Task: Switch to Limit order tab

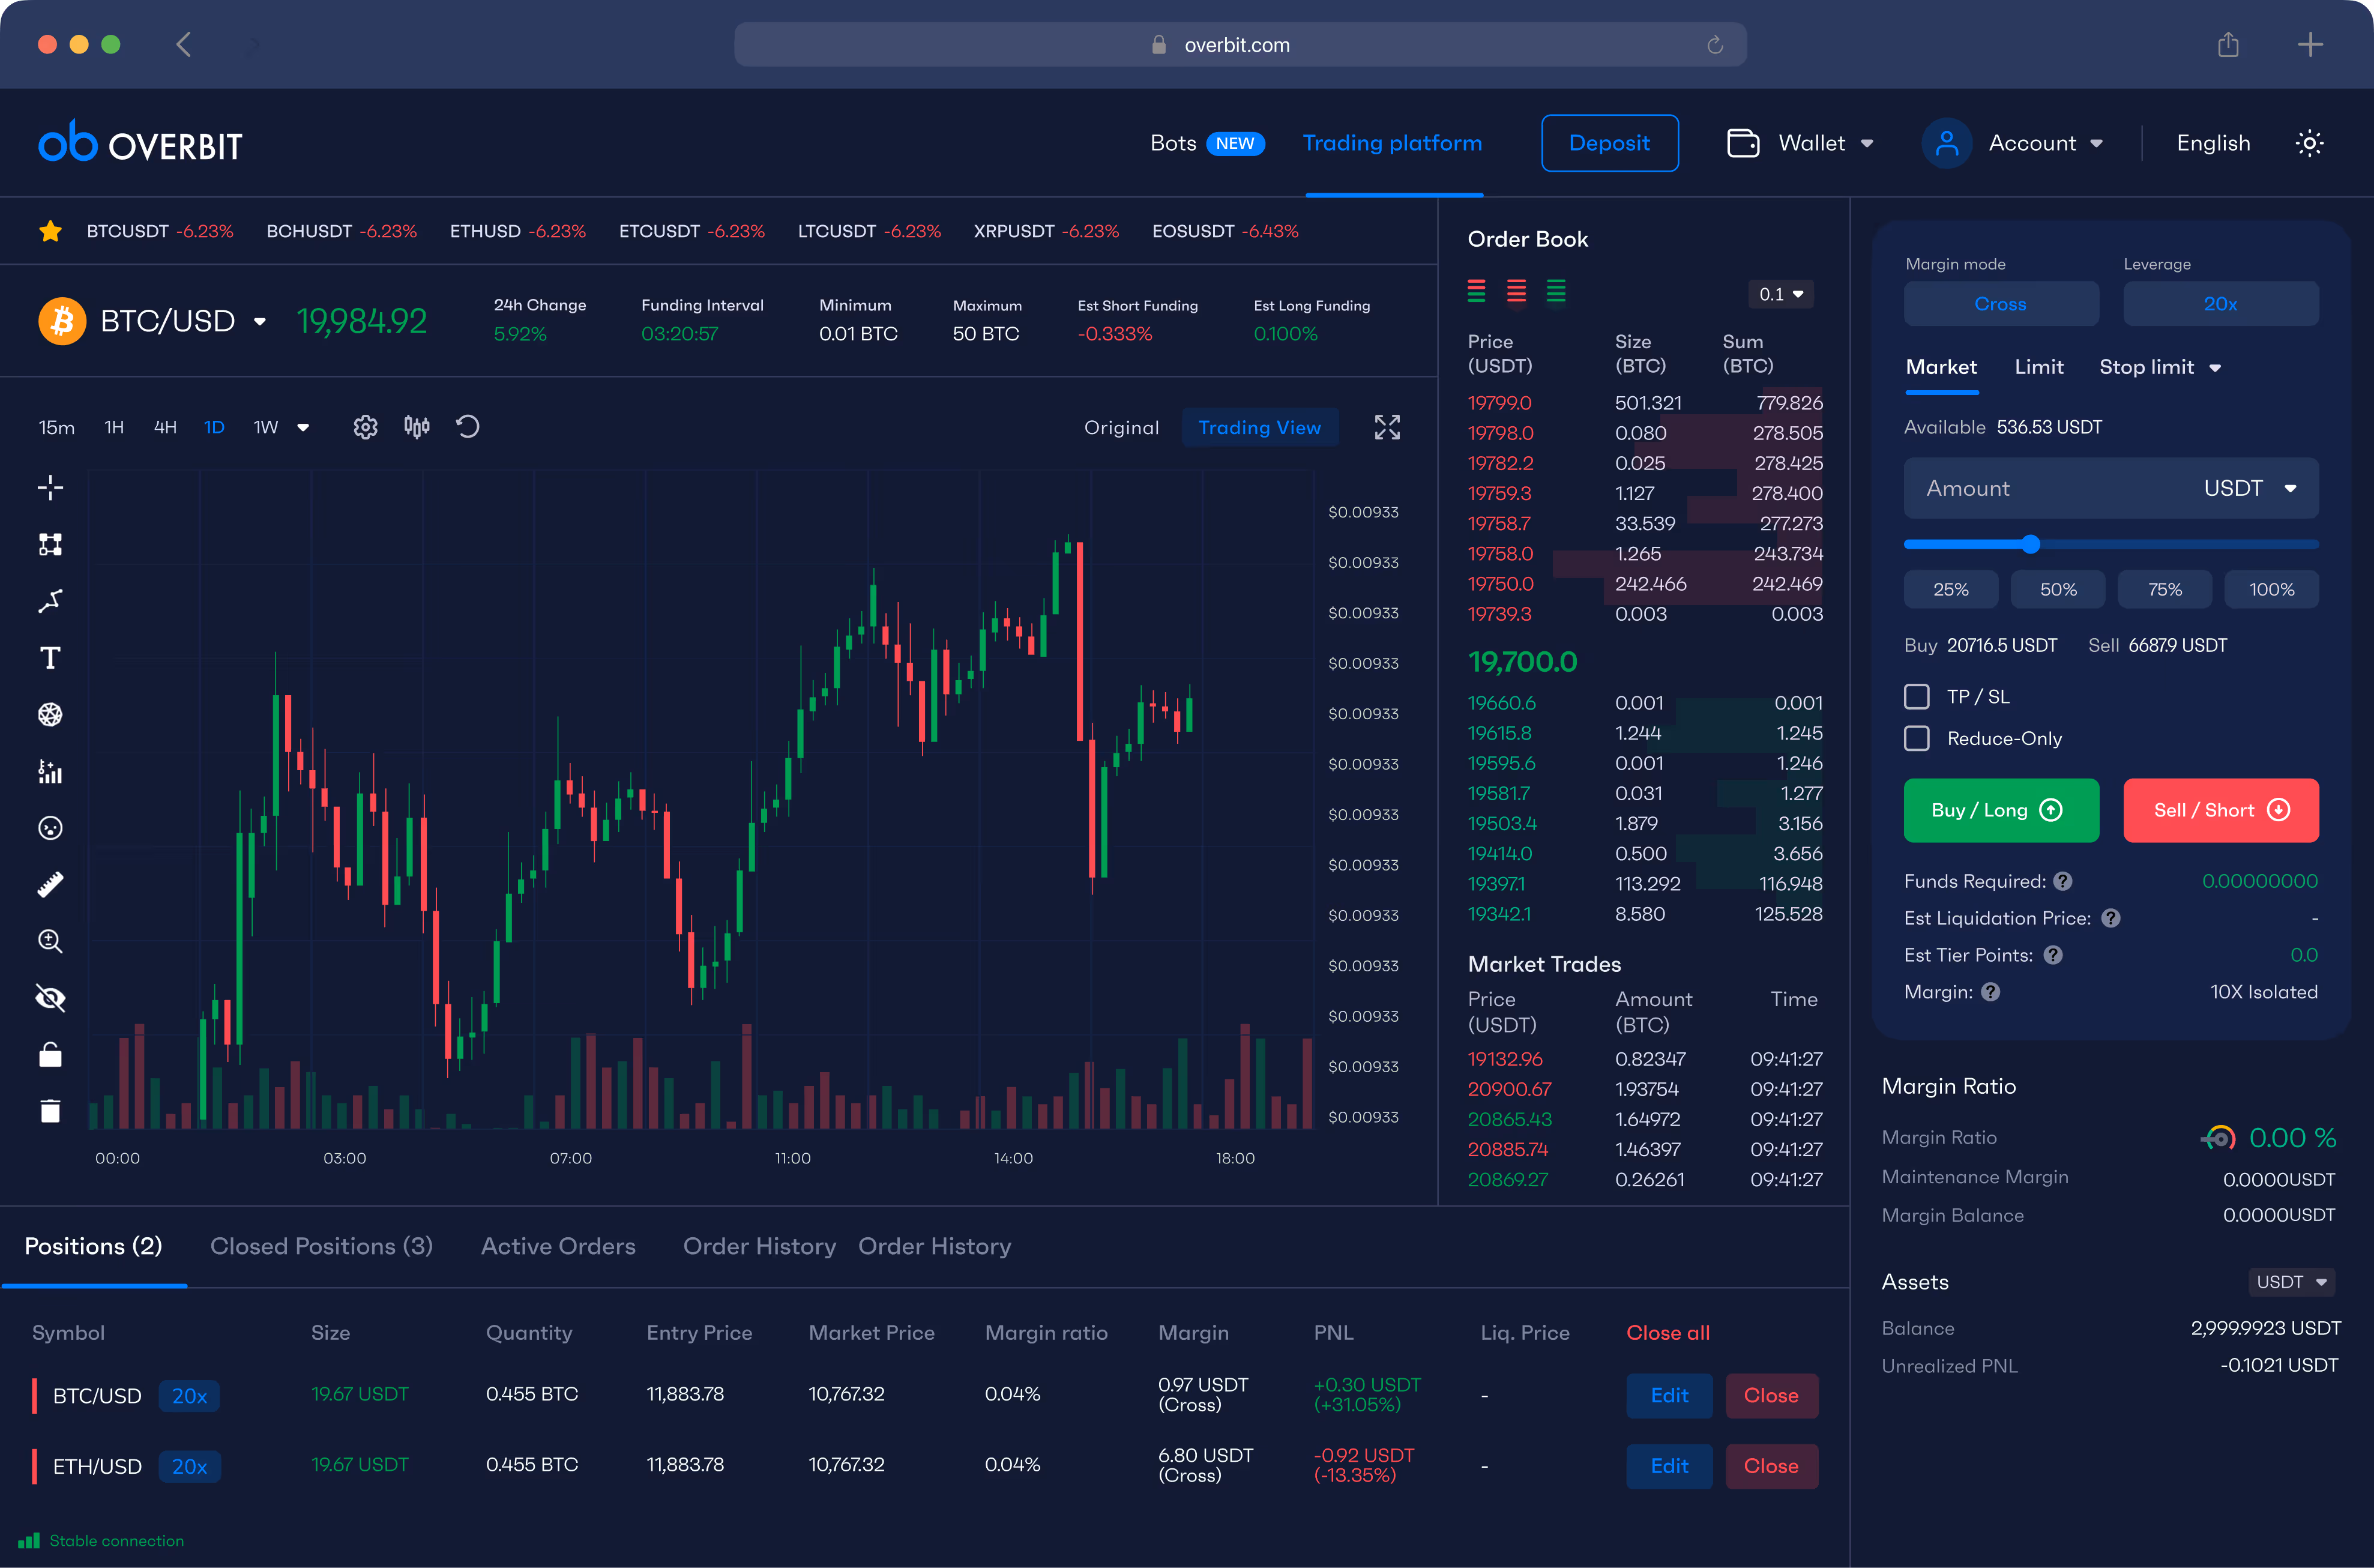Action: point(2038,367)
